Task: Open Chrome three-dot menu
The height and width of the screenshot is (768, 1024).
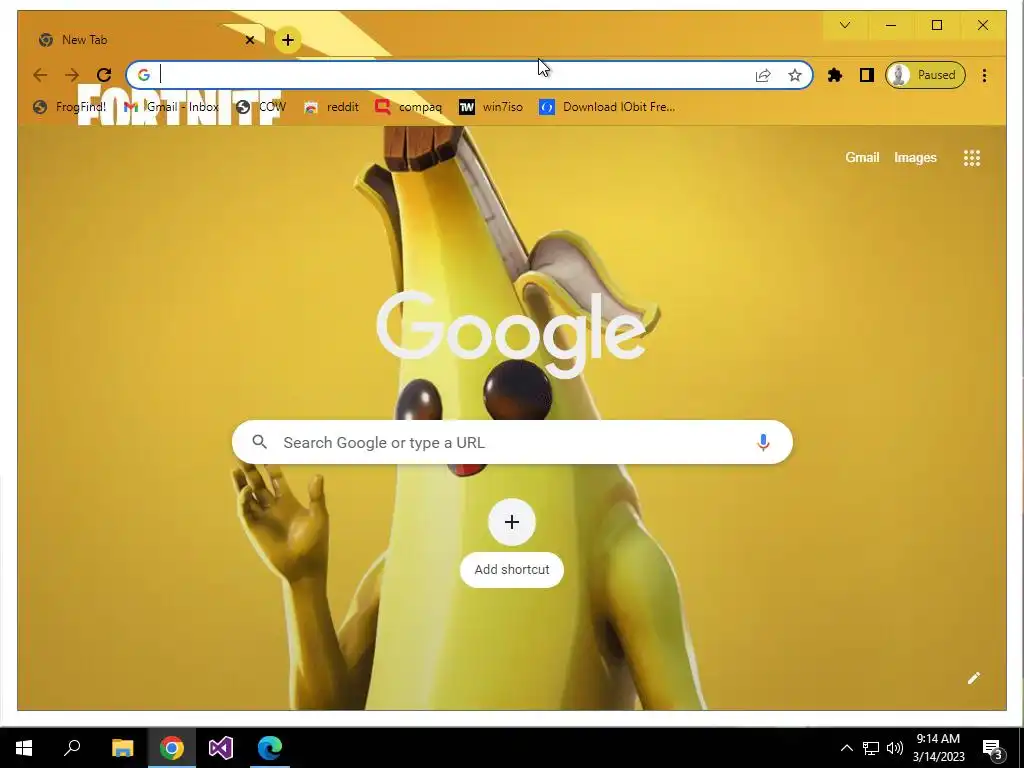Action: coord(984,75)
